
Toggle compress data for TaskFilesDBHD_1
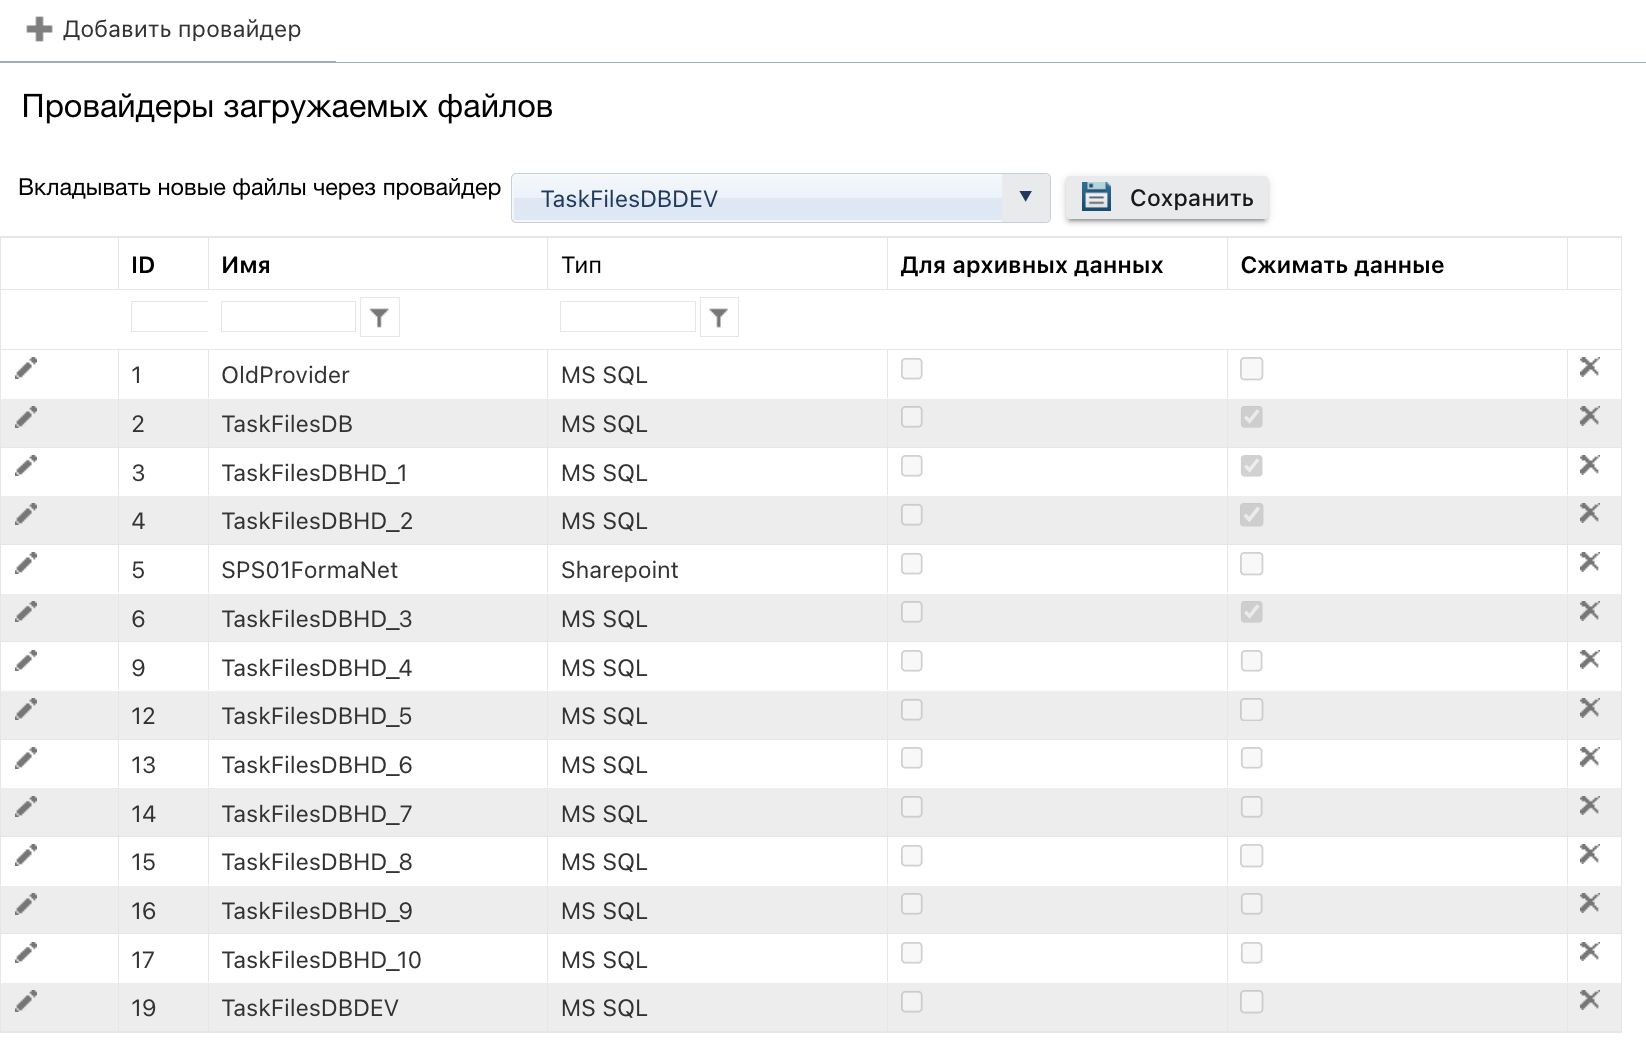click(1252, 466)
